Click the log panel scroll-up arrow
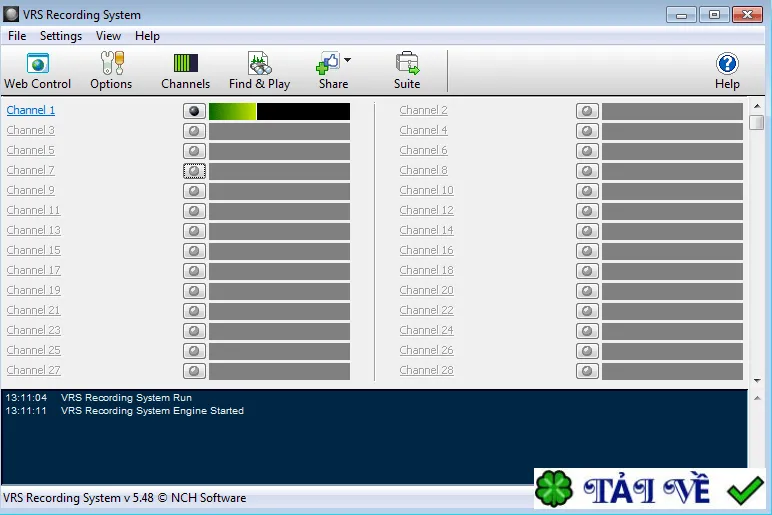This screenshot has height=515, width=772. coord(757,398)
